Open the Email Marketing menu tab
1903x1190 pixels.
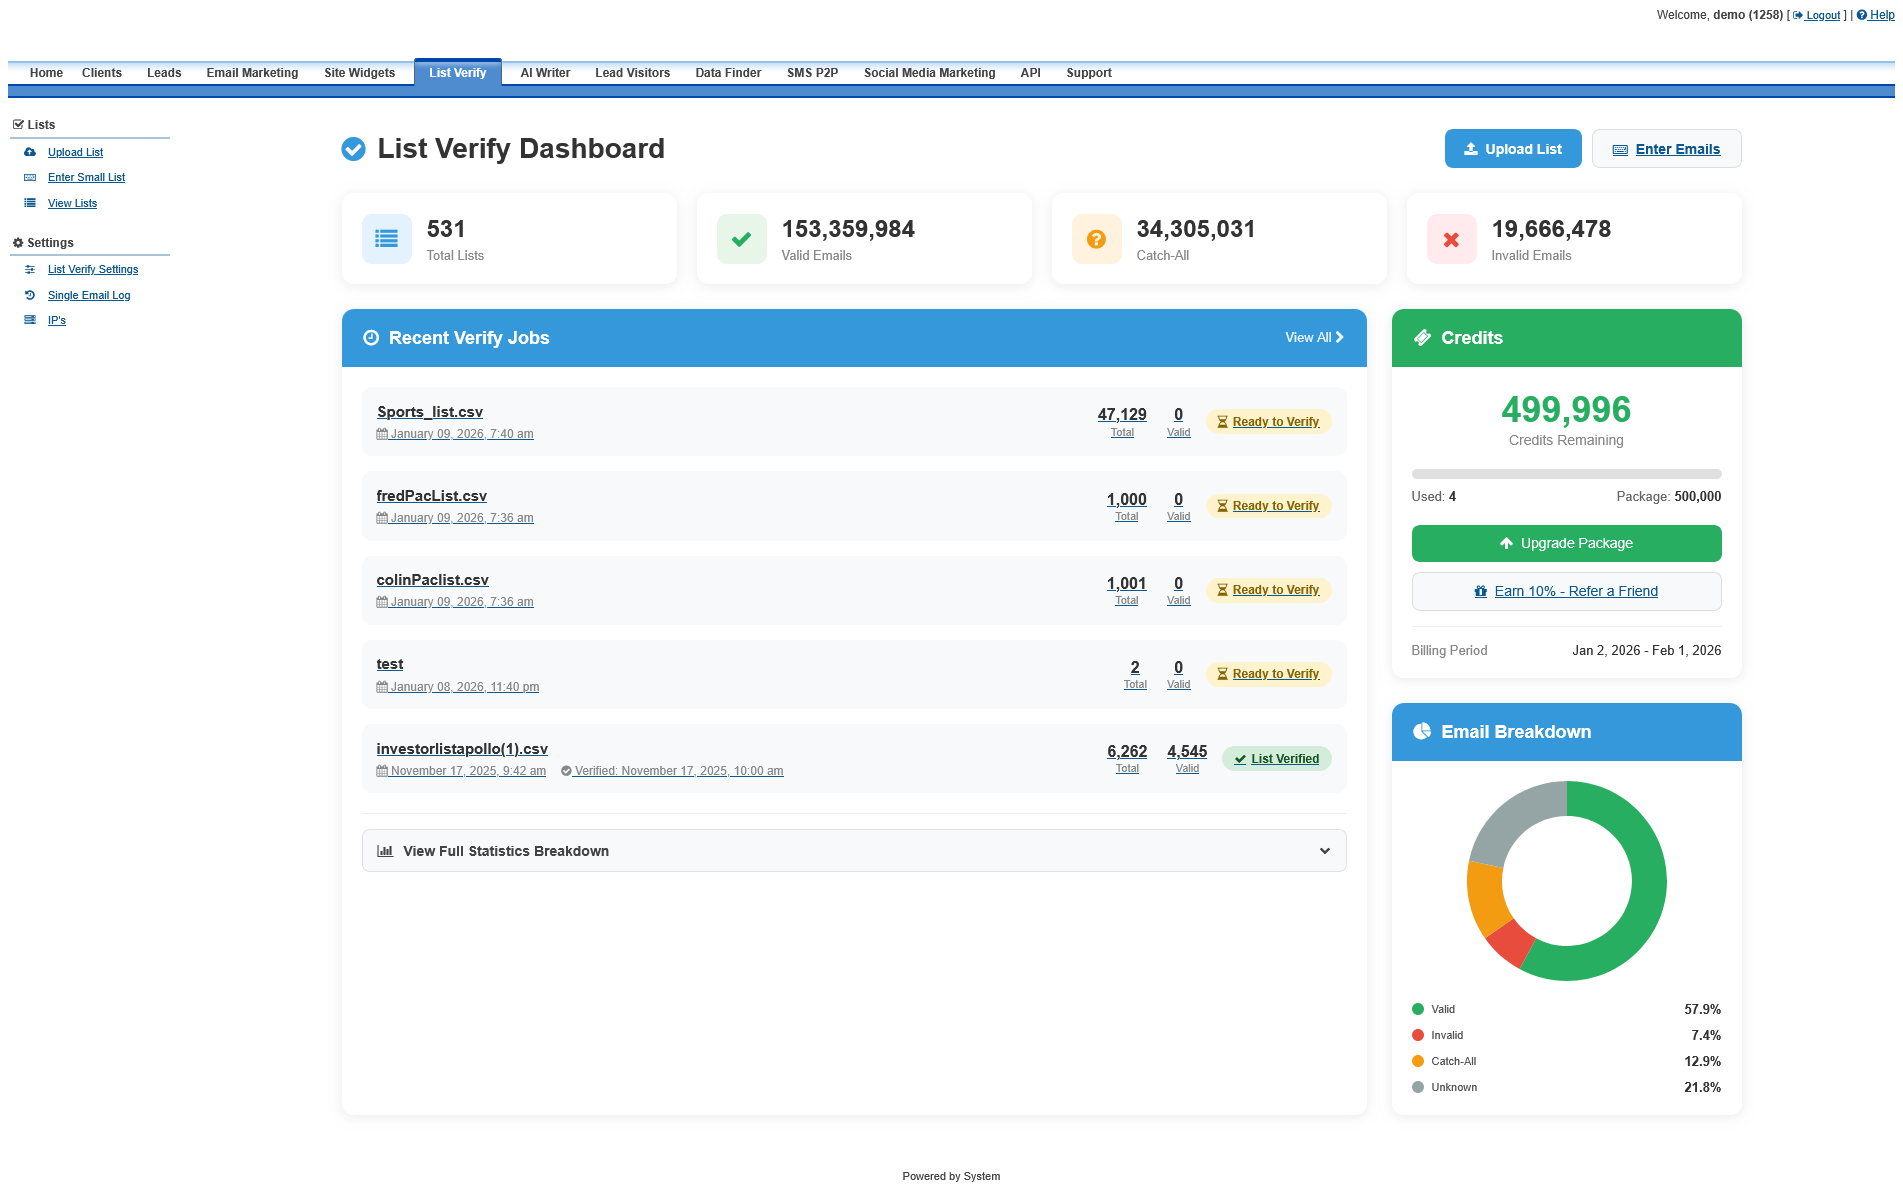[252, 73]
